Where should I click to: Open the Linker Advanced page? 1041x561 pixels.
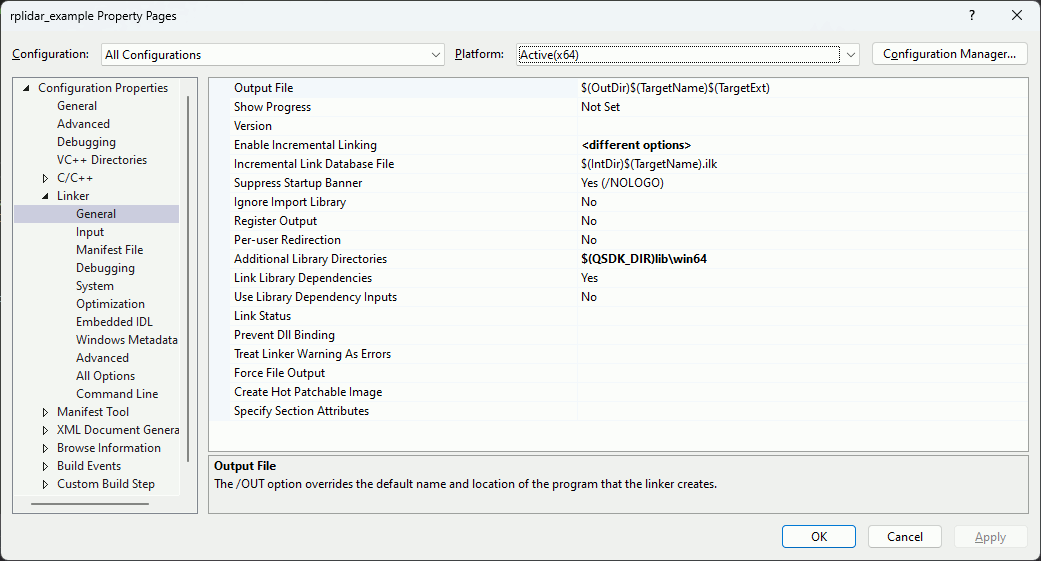pos(102,357)
